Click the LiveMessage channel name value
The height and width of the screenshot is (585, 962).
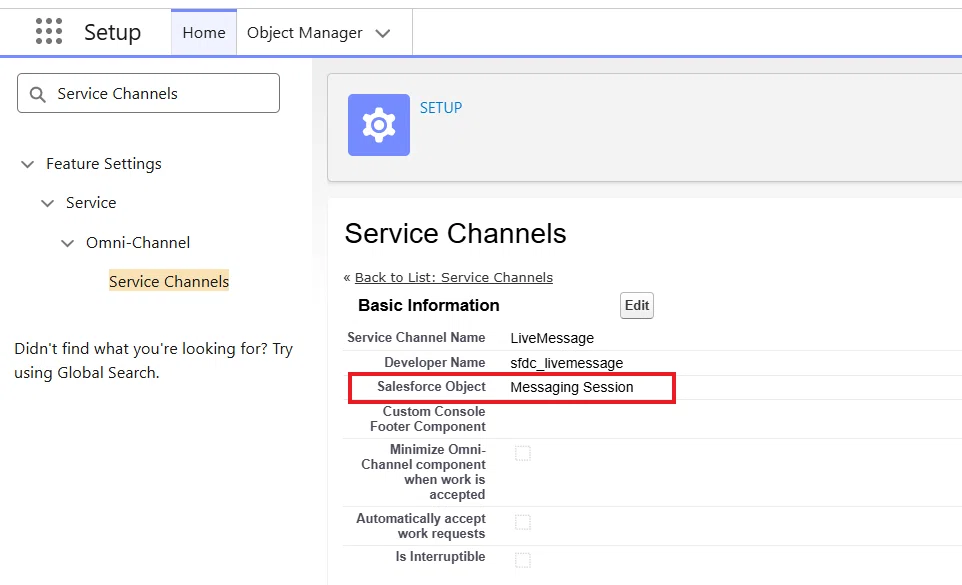tap(552, 338)
